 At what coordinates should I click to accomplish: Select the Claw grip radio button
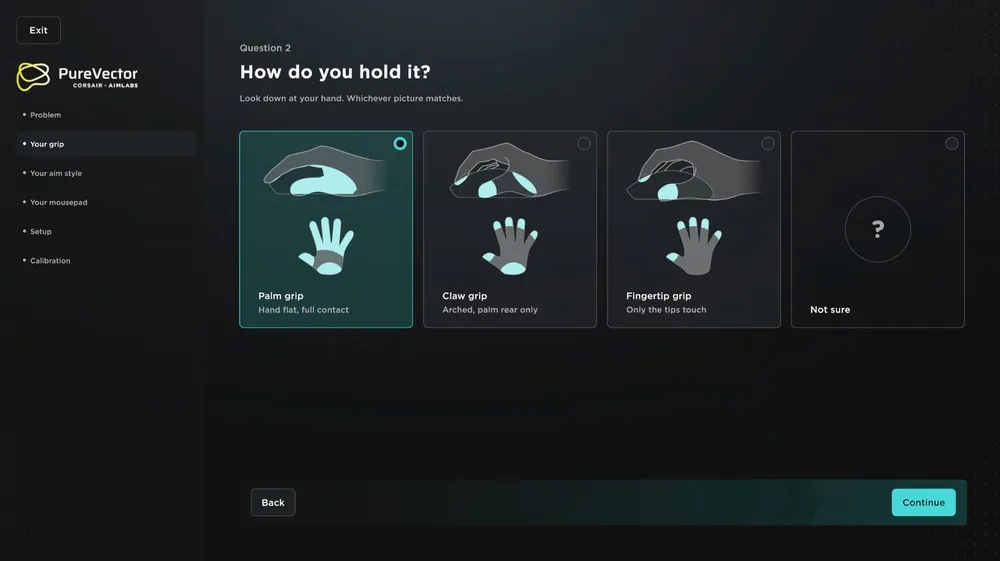pyautogui.click(x=584, y=143)
